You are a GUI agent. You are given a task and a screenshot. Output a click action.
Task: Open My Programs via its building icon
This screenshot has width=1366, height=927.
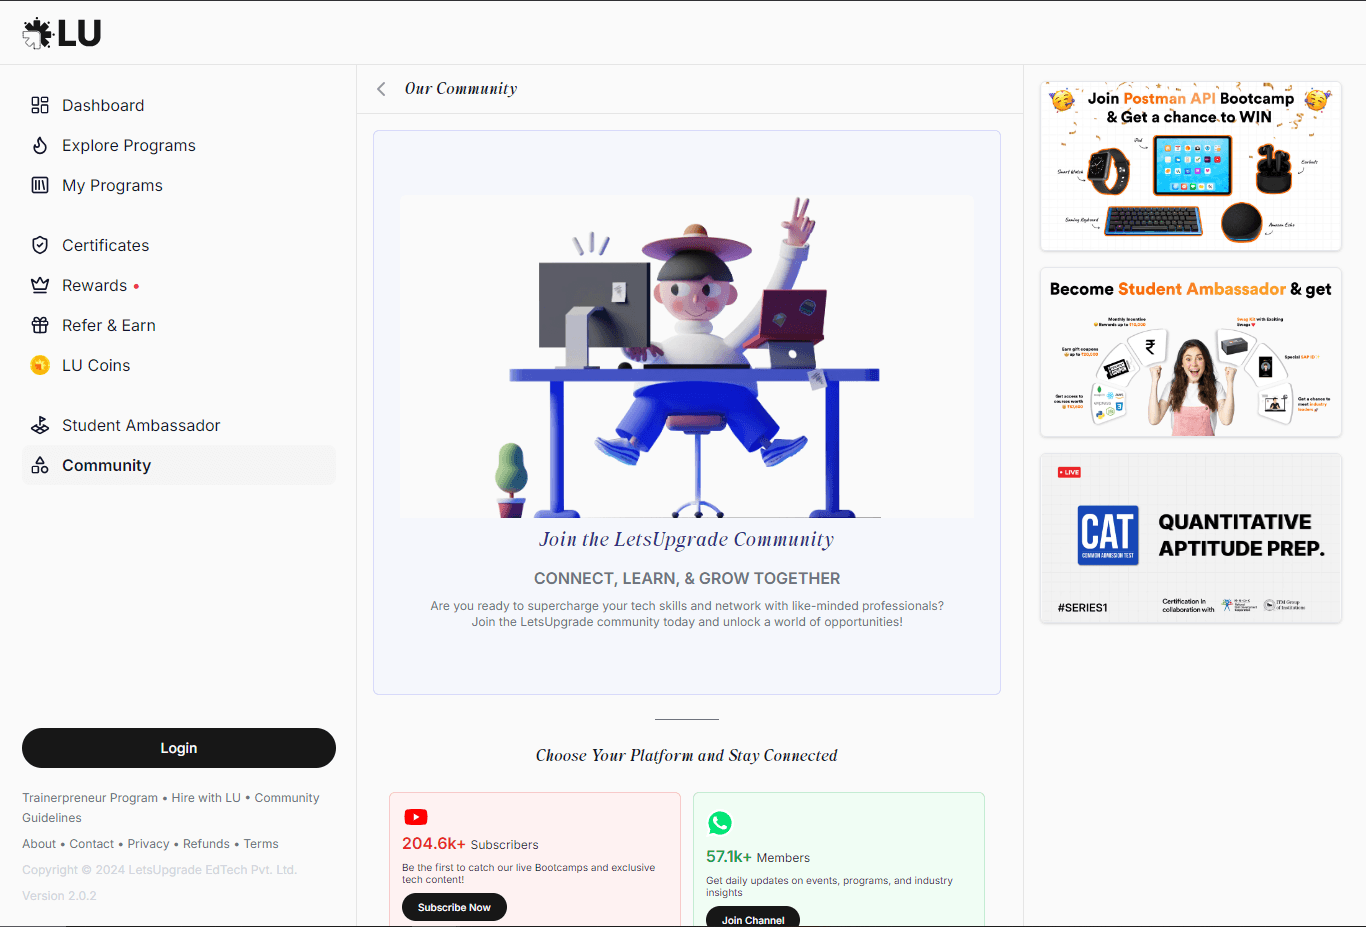pyautogui.click(x=40, y=184)
